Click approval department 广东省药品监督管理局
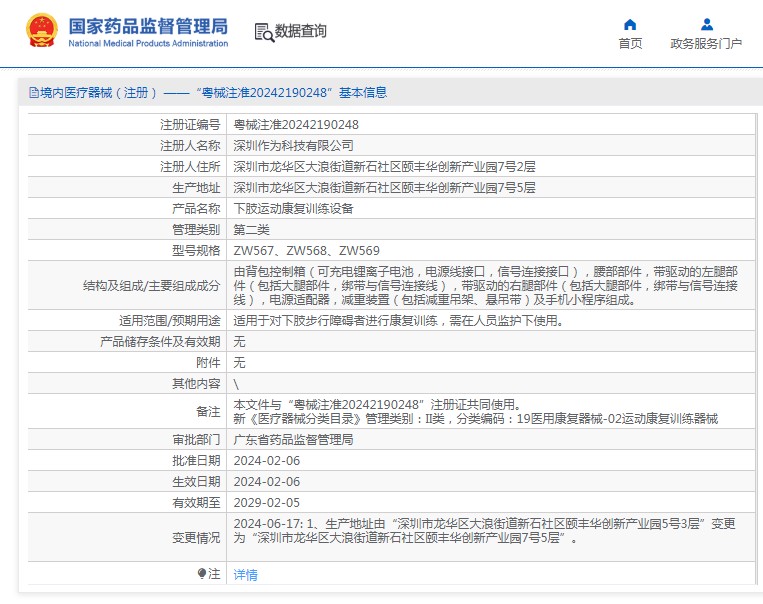 pos(293,440)
